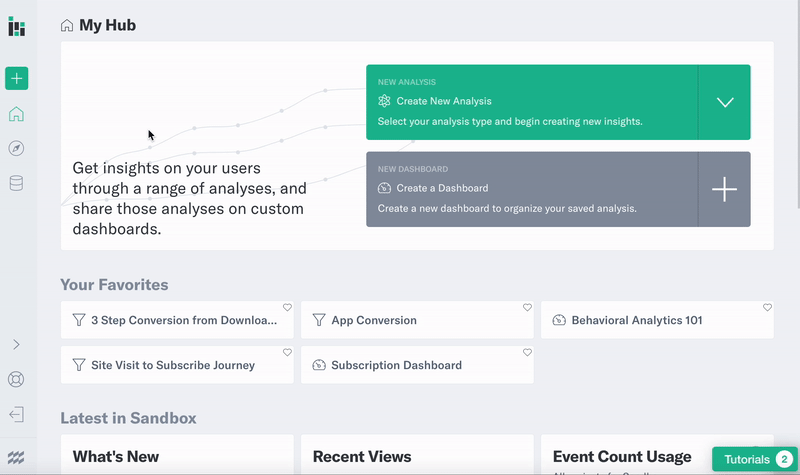Click the home icon beside My Hub title
Viewport: 800px width, 475px height.
(67, 26)
